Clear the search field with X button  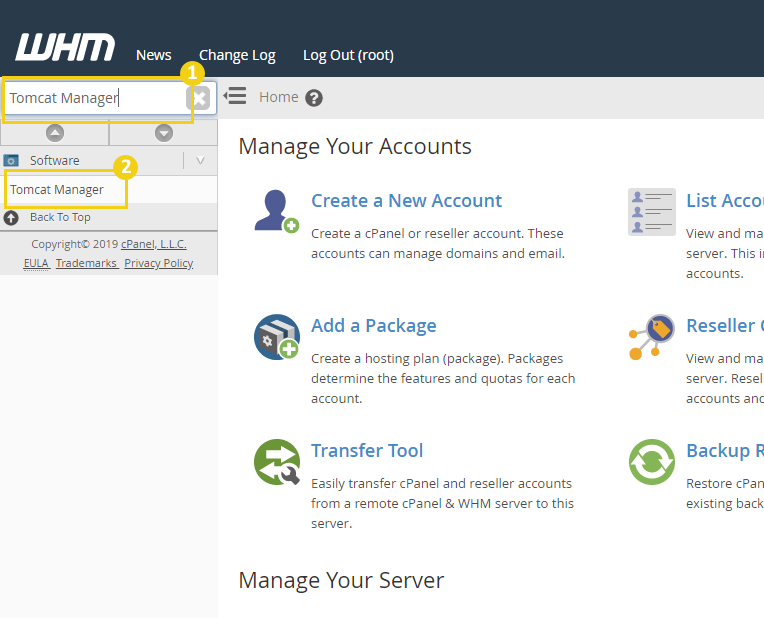coord(198,98)
